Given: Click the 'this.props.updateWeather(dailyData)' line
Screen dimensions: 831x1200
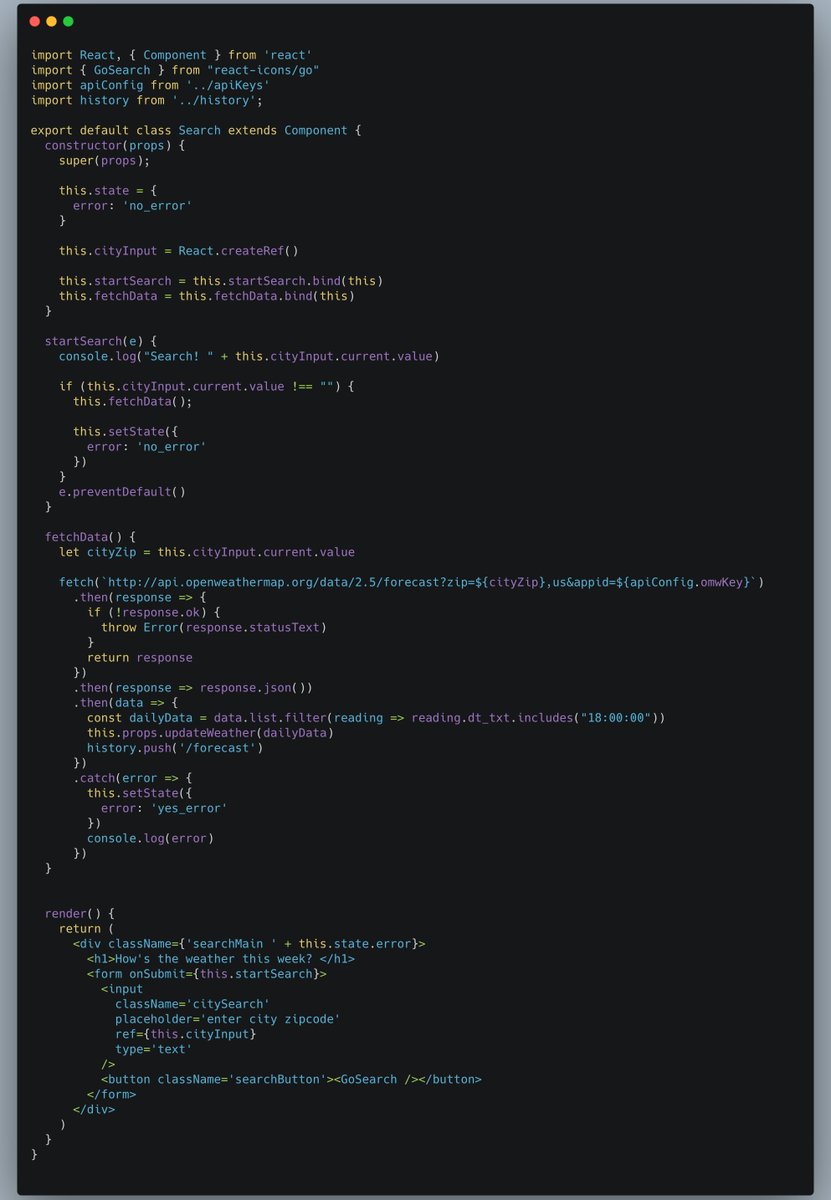Looking at the screenshot, I should [x=210, y=733].
